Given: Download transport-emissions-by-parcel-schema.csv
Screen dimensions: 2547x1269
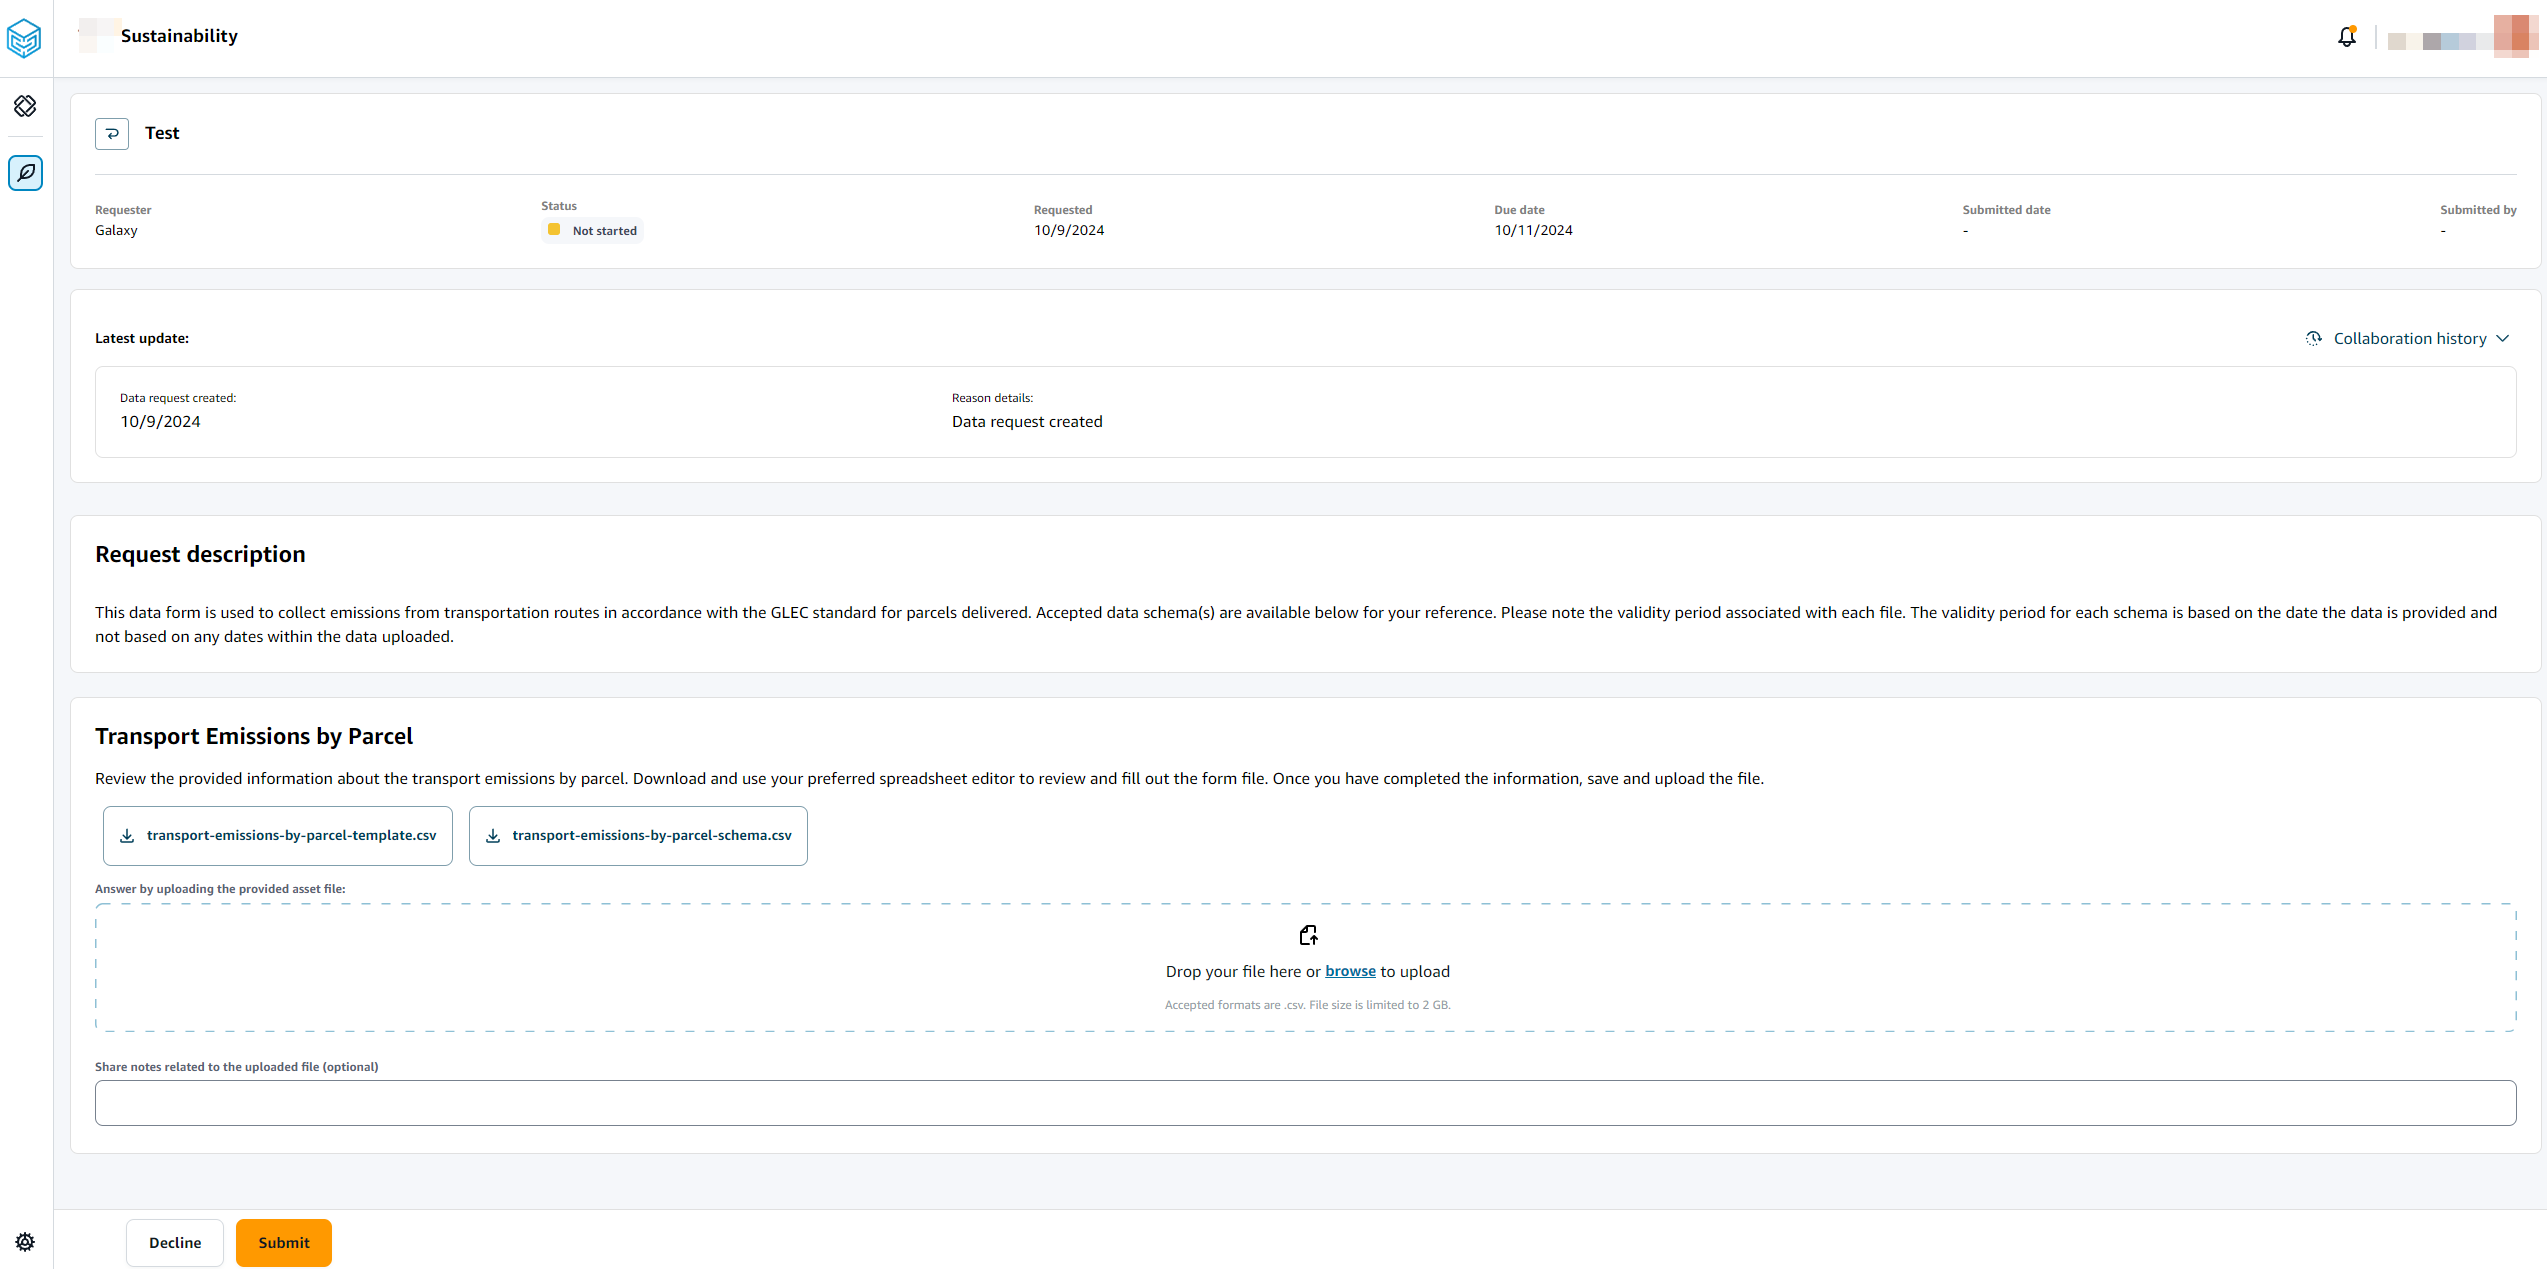Looking at the screenshot, I should click(x=638, y=835).
